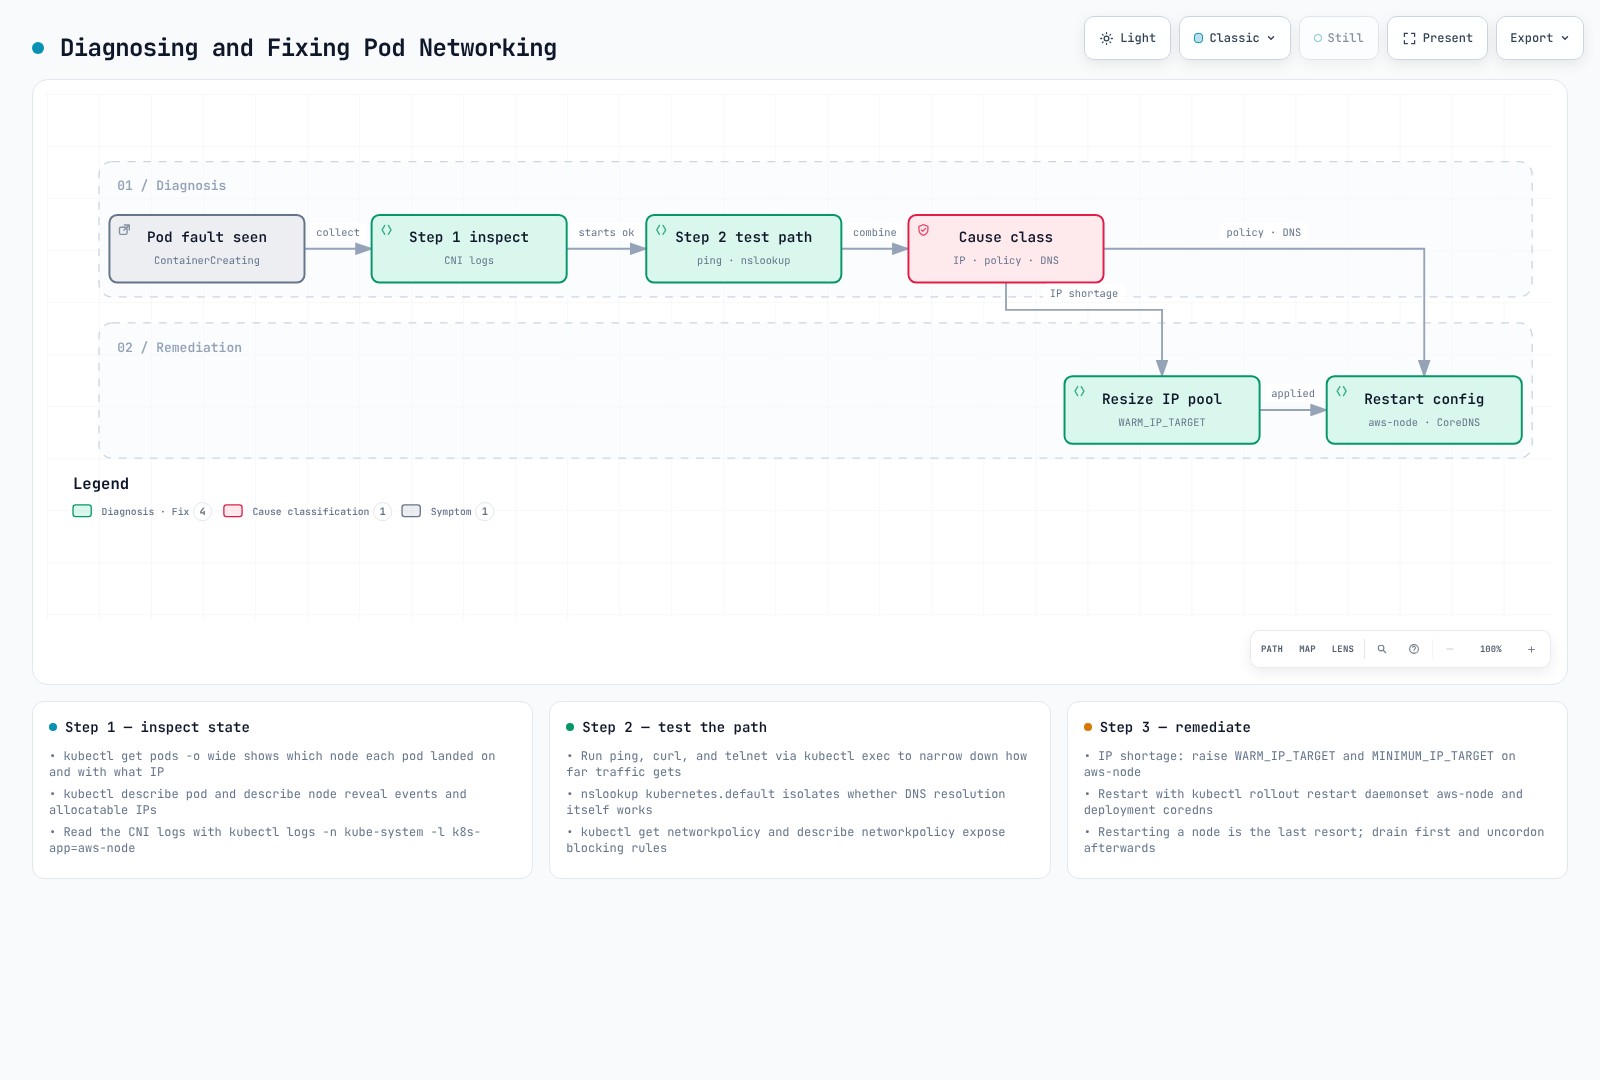Click the 'starts ok' edge label
This screenshot has width=1600, height=1080.
coord(606,232)
